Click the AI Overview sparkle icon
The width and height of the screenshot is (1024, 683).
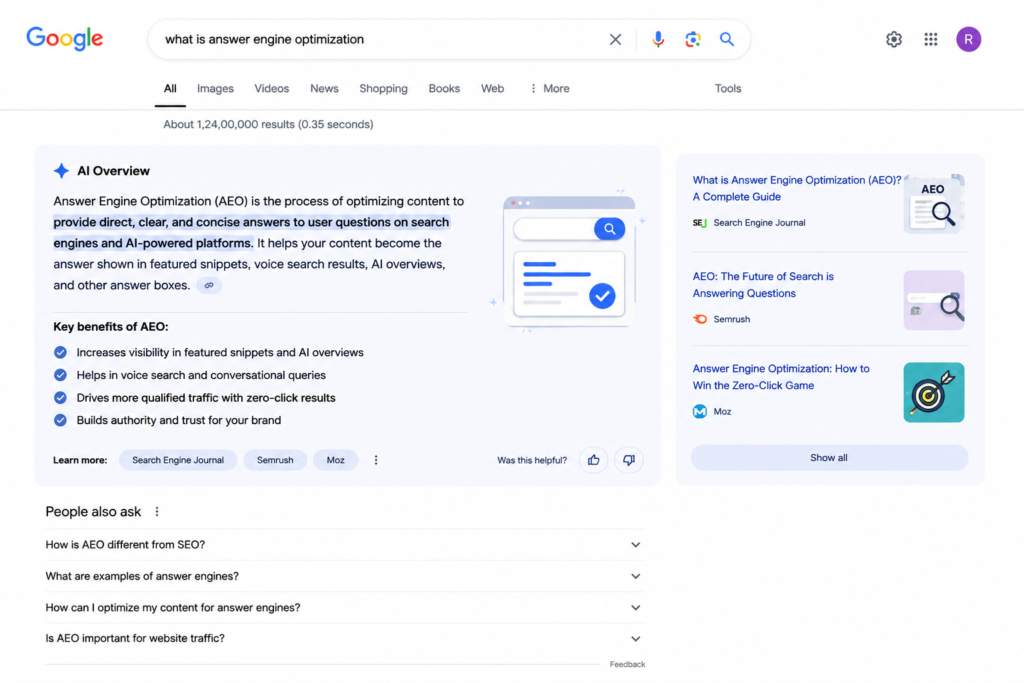[x=61, y=171]
